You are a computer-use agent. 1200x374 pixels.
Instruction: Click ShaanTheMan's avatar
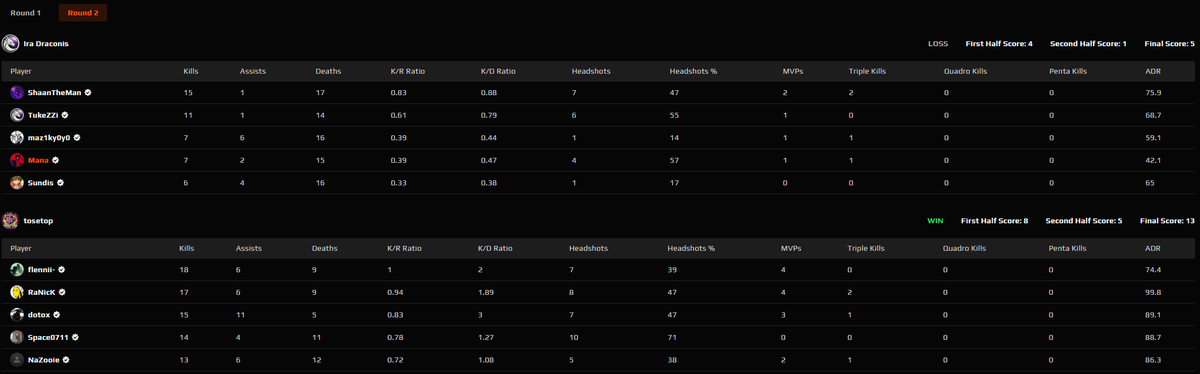[17, 92]
